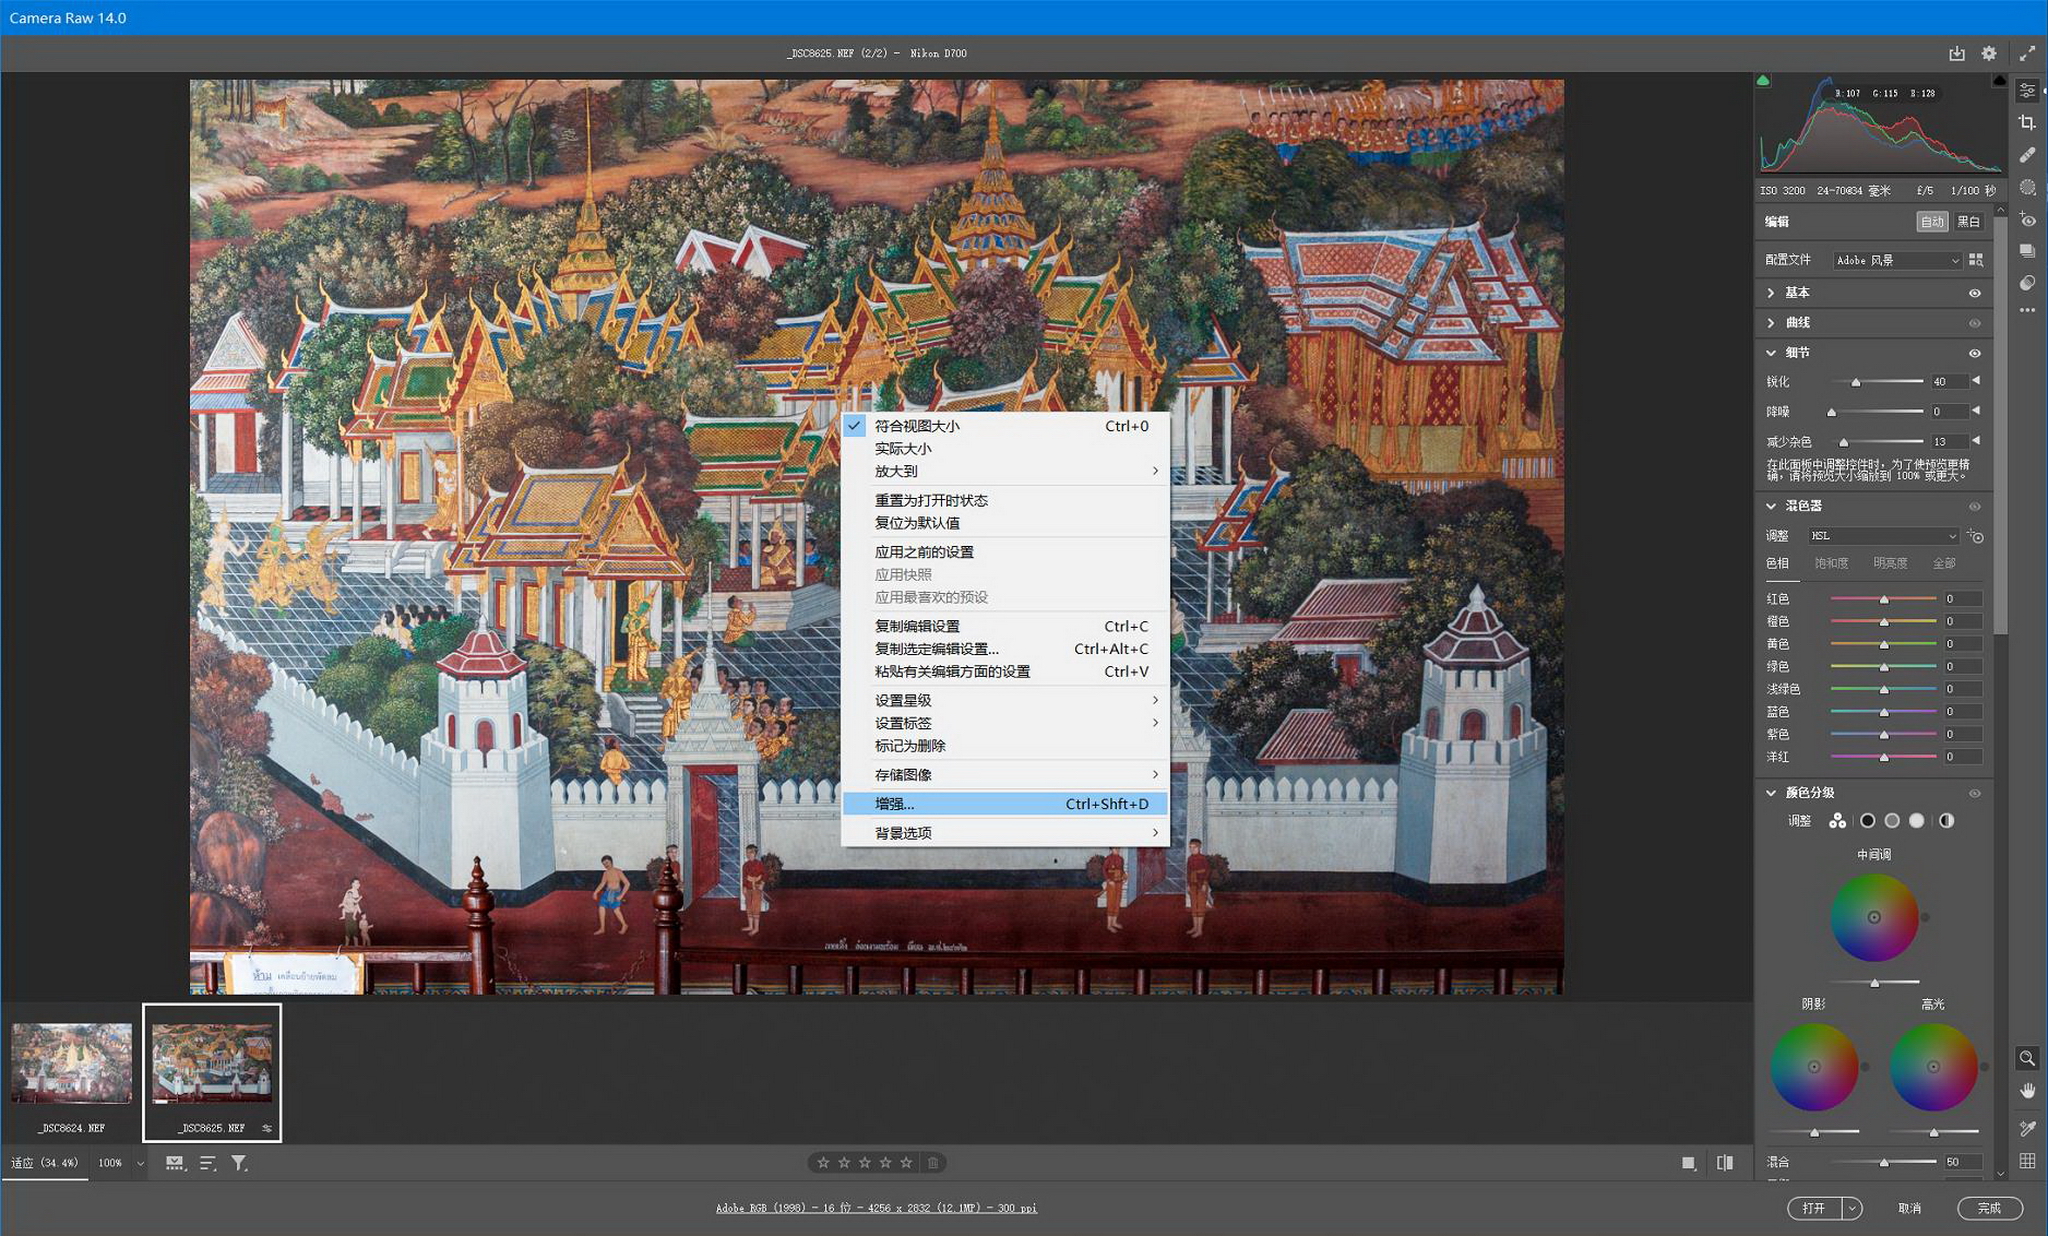Viewport: 2048px width, 1236px height.
Task: Toggle visibility eye for 颜色分级 panel
Action: [x=1975, y=793]
